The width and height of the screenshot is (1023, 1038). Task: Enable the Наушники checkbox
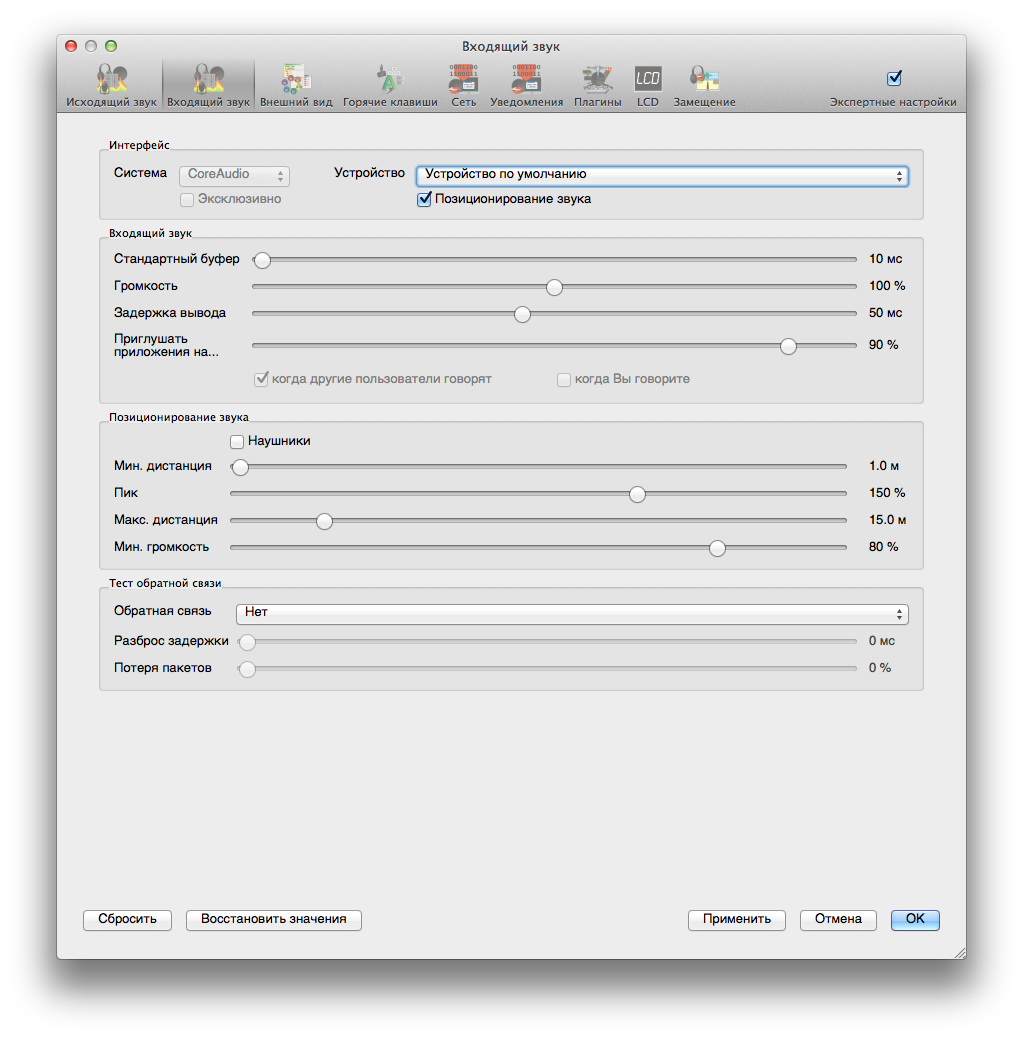238,441
